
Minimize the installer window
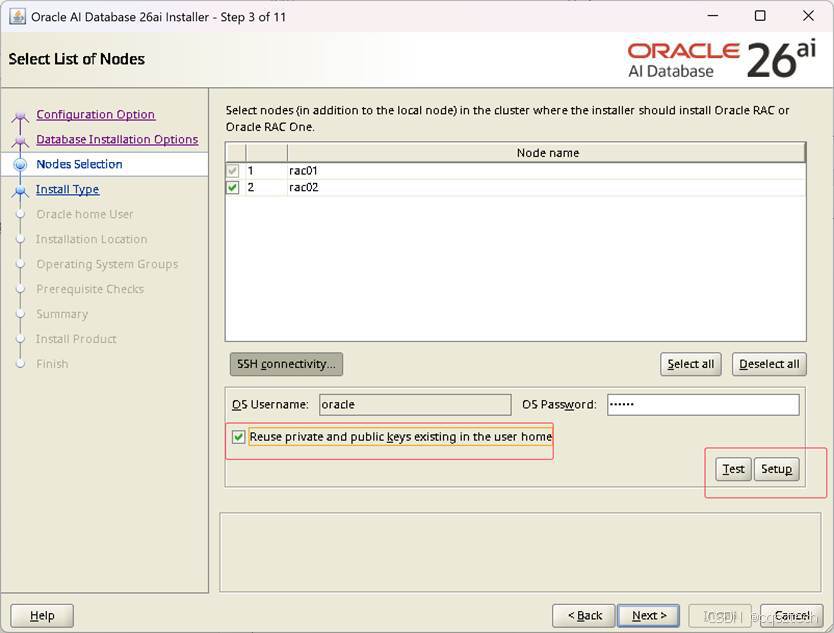tap(713, 16)
